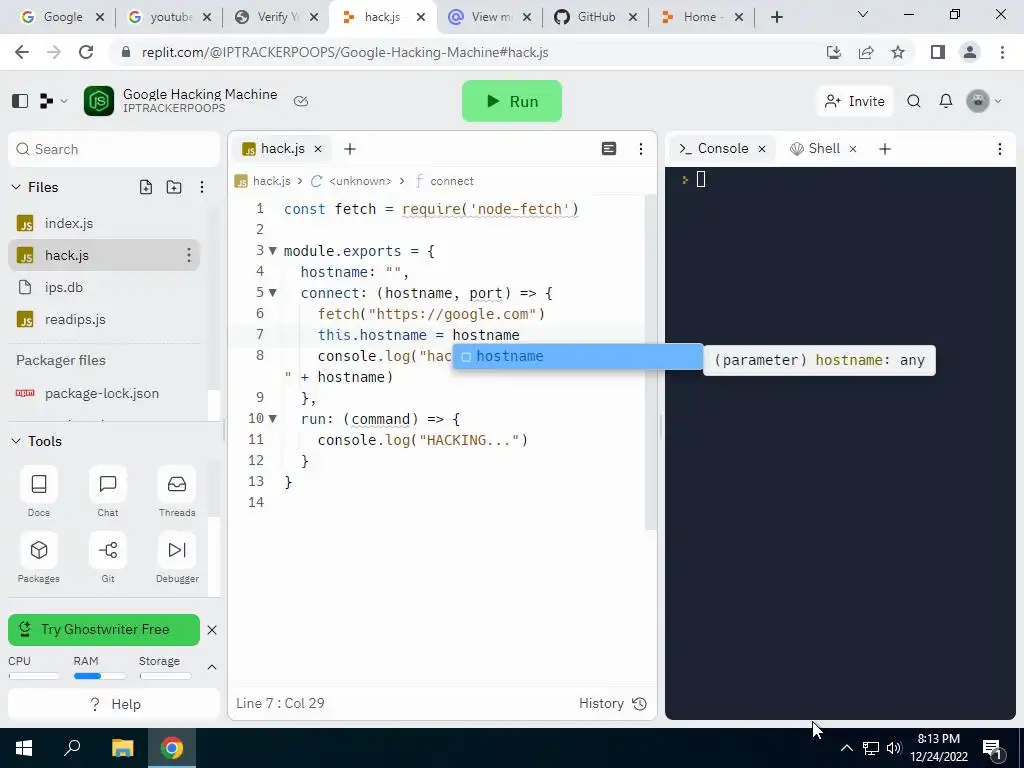Screen dimensions: 1024x768
Task: Dismiss the Ghostwriter banner
Action: point(212,630)
